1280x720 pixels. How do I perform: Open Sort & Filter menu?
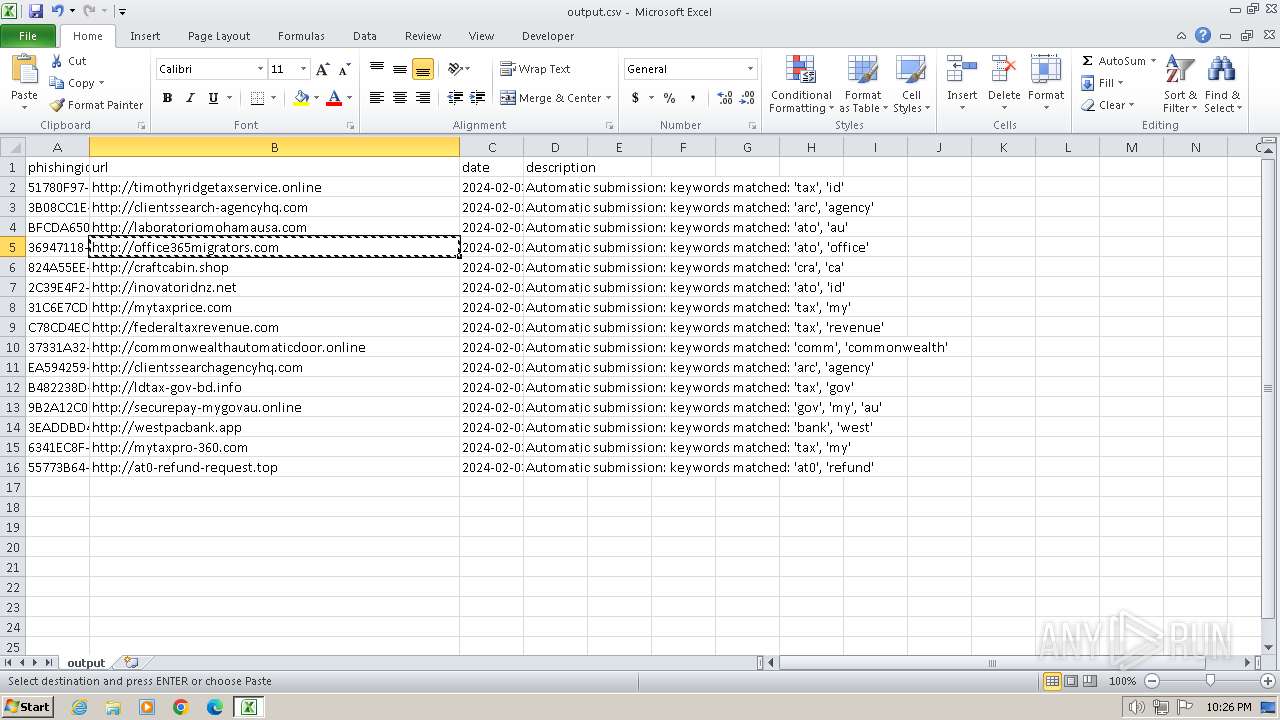click(x=1180, y=84)
